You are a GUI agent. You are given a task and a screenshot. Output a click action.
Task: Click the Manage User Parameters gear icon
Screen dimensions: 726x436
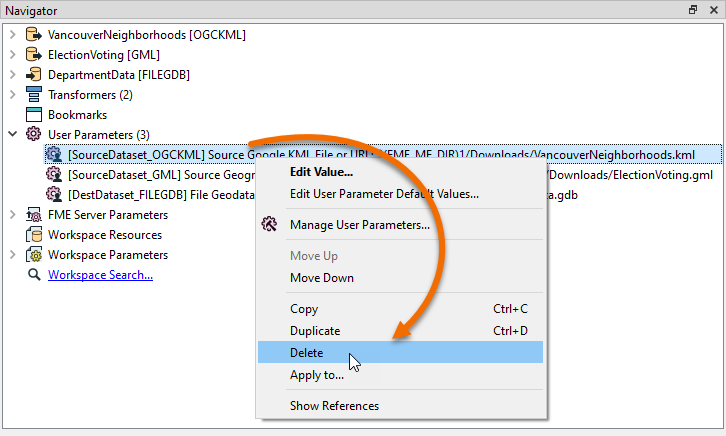point(269,225)
